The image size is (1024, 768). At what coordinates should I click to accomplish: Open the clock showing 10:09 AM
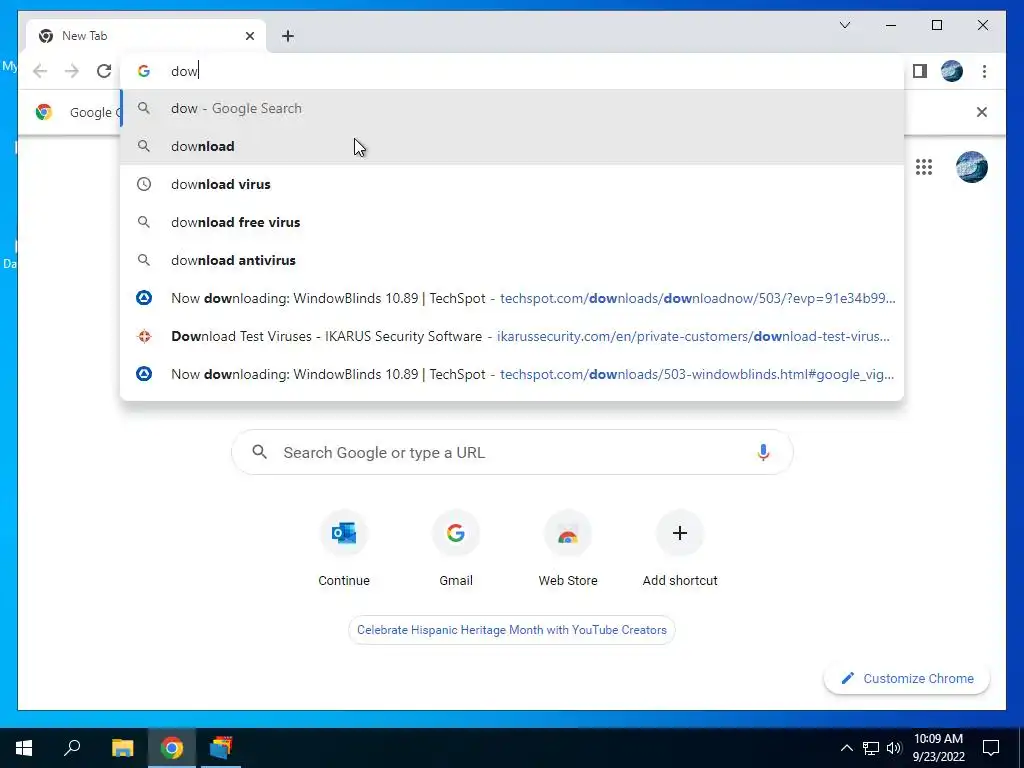click(938, 748)
